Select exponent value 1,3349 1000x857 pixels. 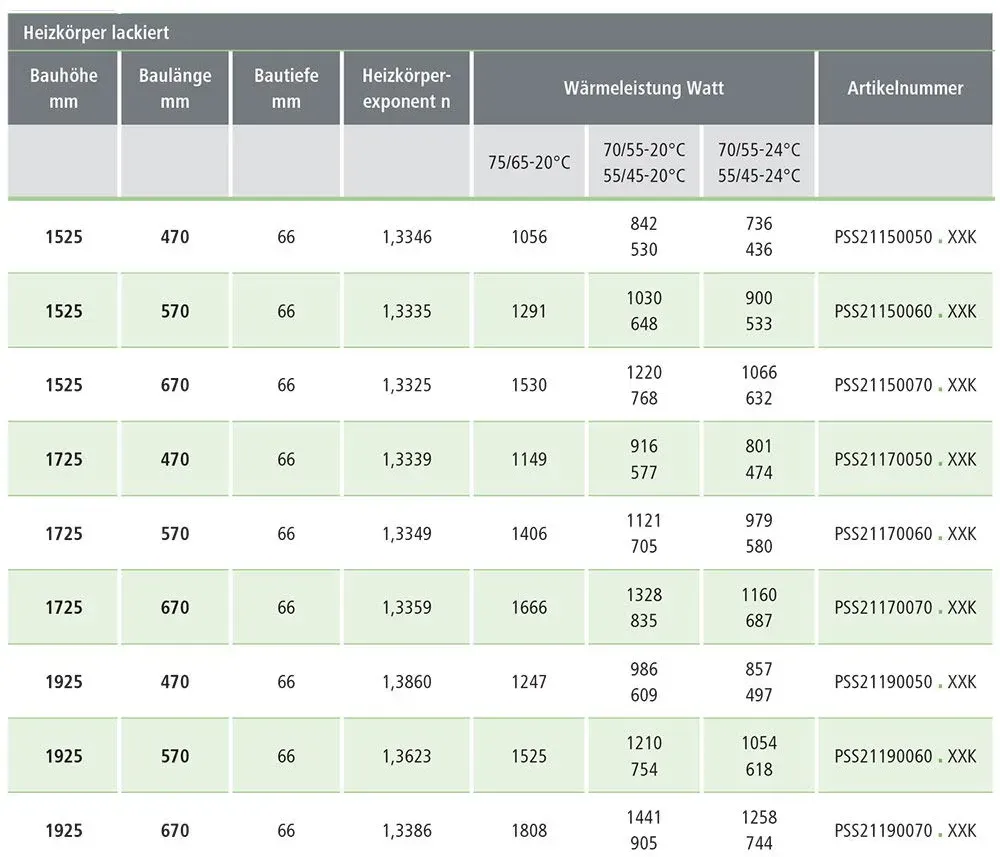(407, 534)
